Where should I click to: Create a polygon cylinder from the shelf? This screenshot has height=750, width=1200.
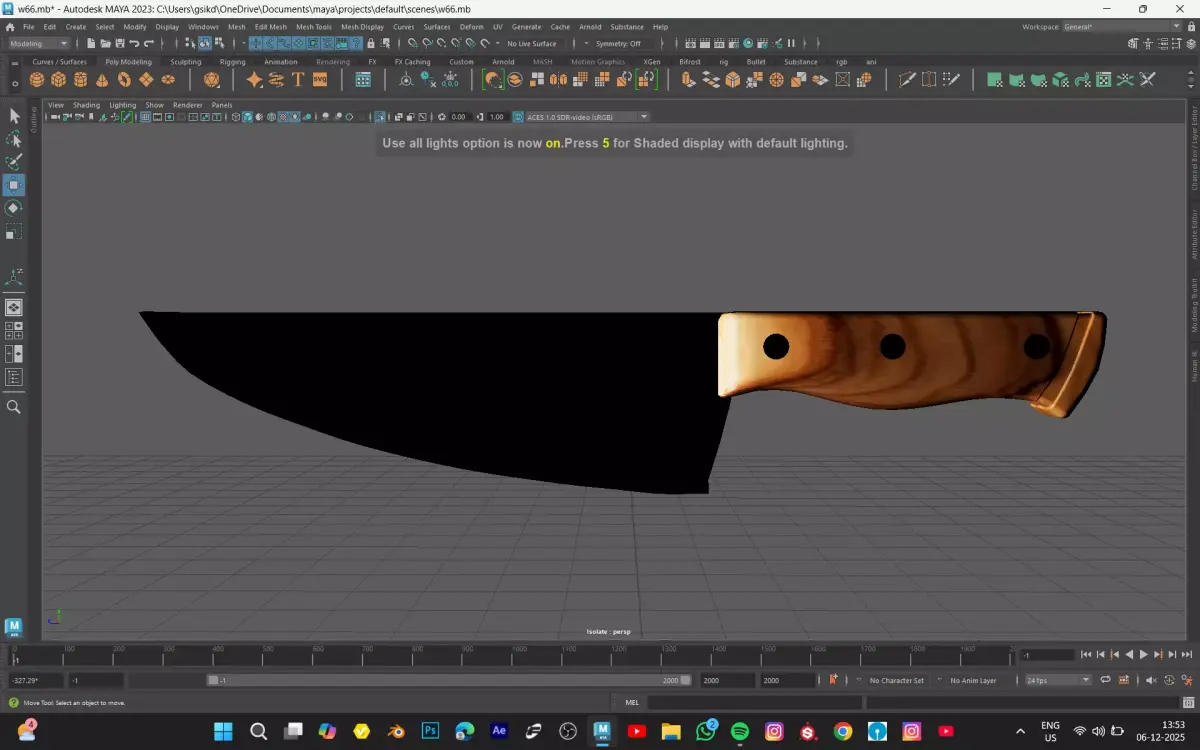[x=80, y=80]
